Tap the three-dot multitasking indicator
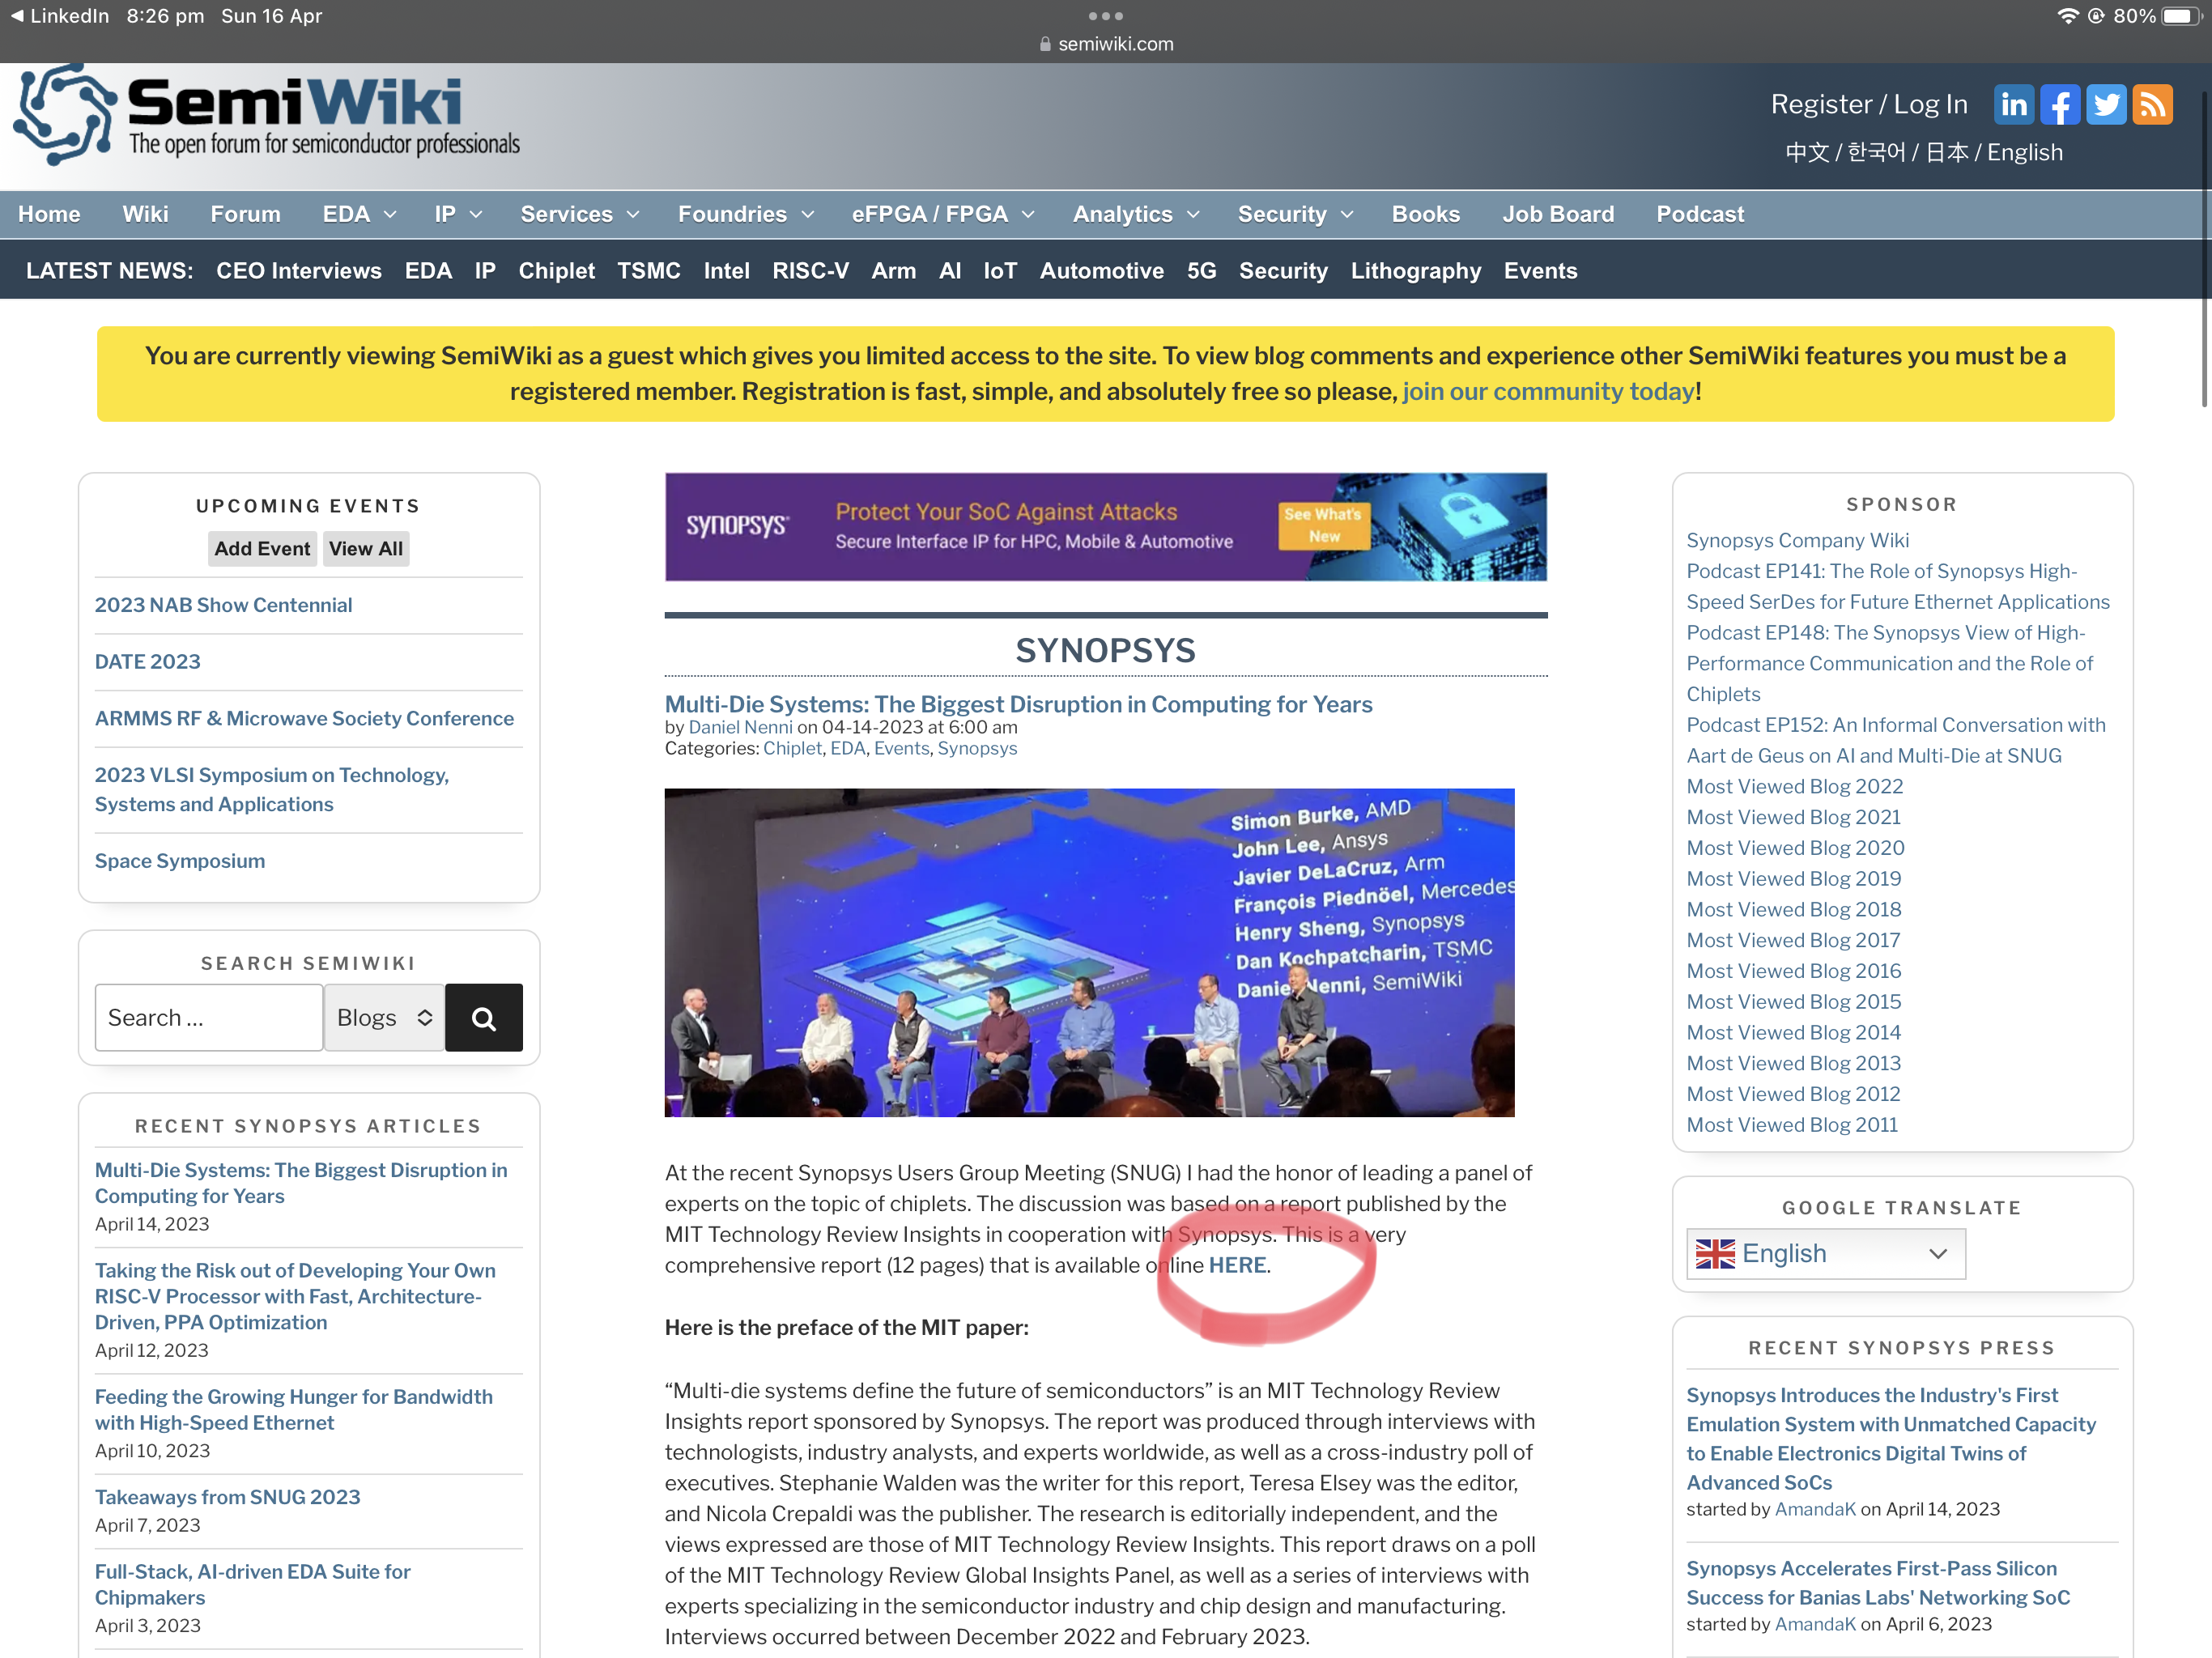The width and height of the screenshot is (2212, 1658). click(x=1105, y=16)
